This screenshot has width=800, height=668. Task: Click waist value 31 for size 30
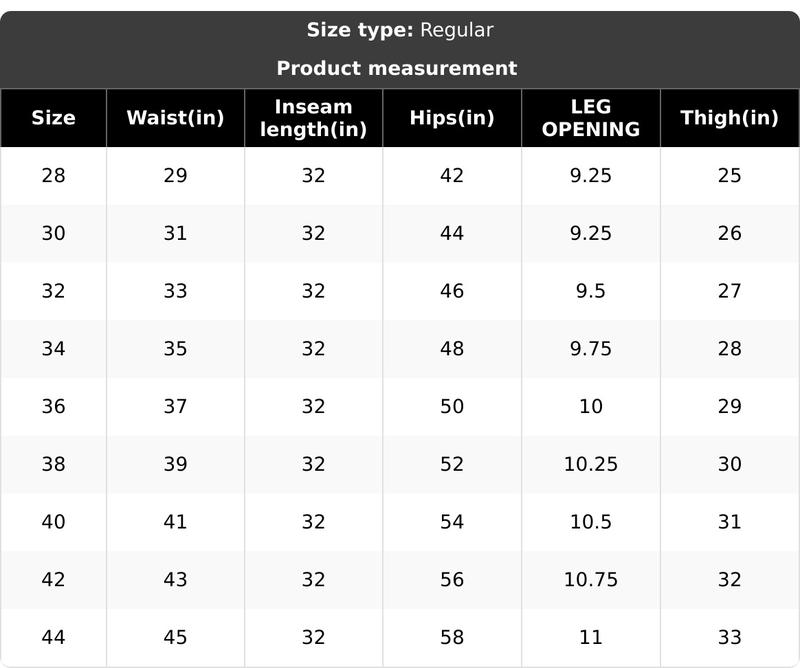[175, 233]
